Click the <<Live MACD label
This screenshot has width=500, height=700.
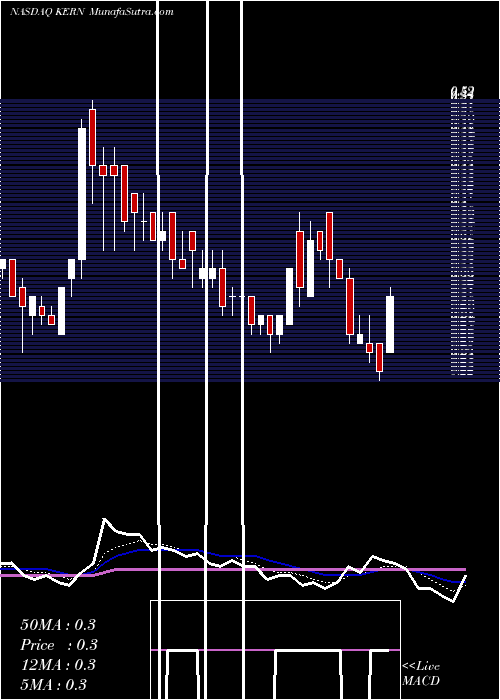click(421, 674)
